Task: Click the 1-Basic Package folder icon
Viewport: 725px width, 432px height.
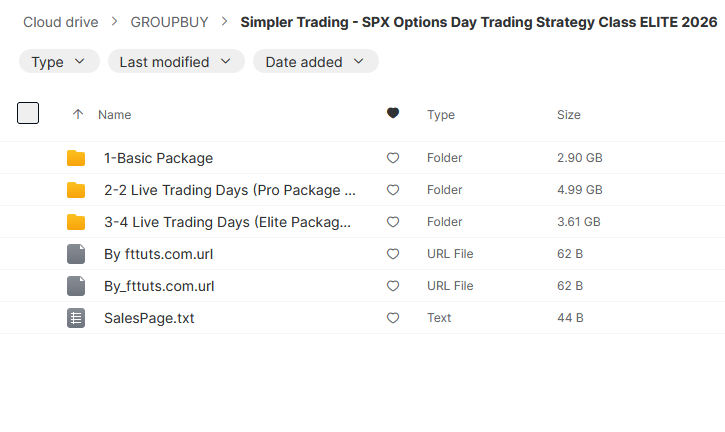Action: [76, 158]
